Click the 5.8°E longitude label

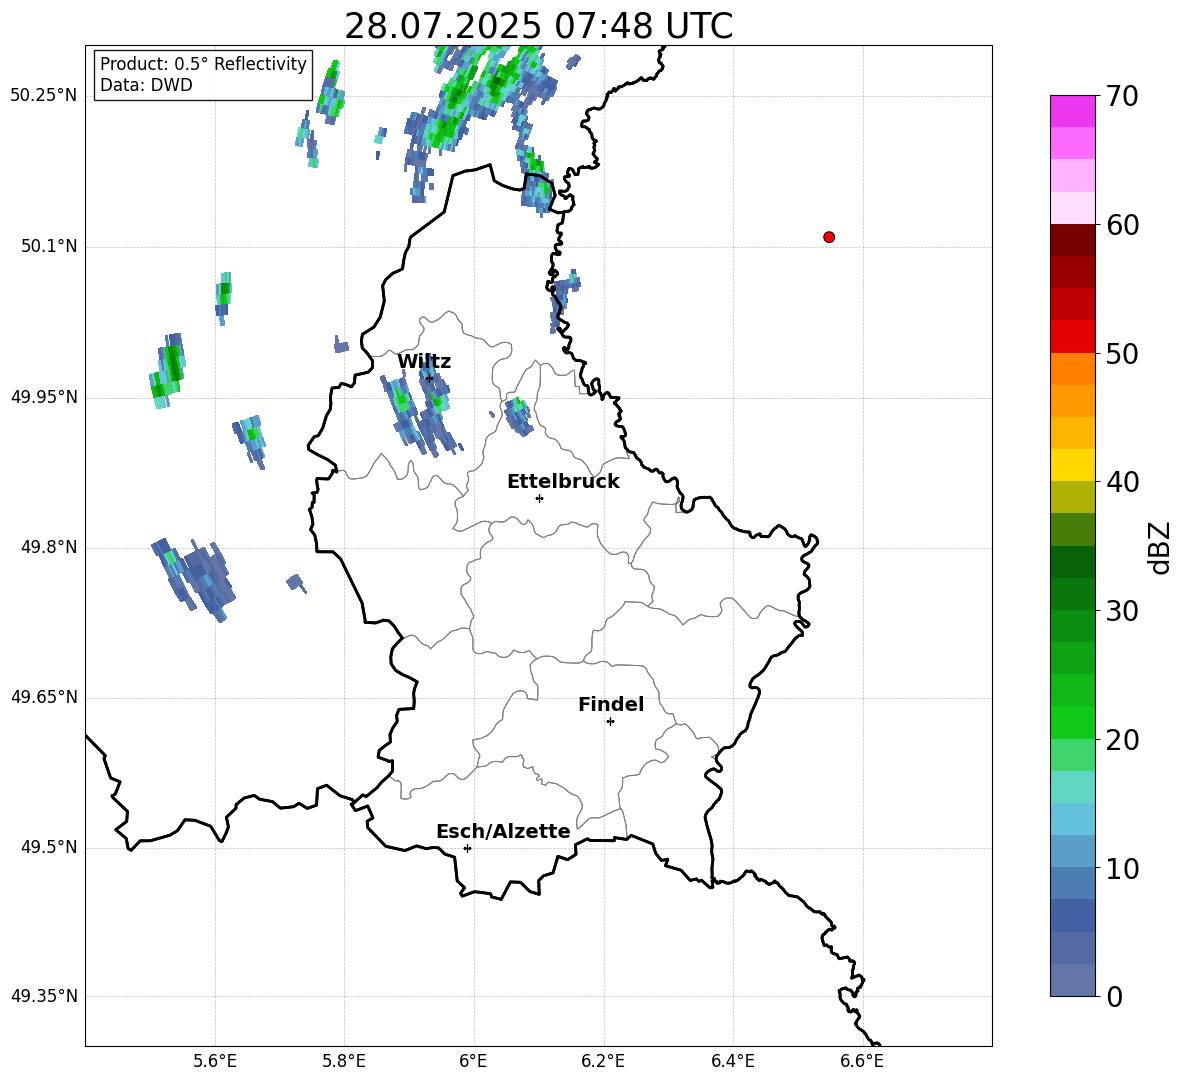[x=344, y=1061]
